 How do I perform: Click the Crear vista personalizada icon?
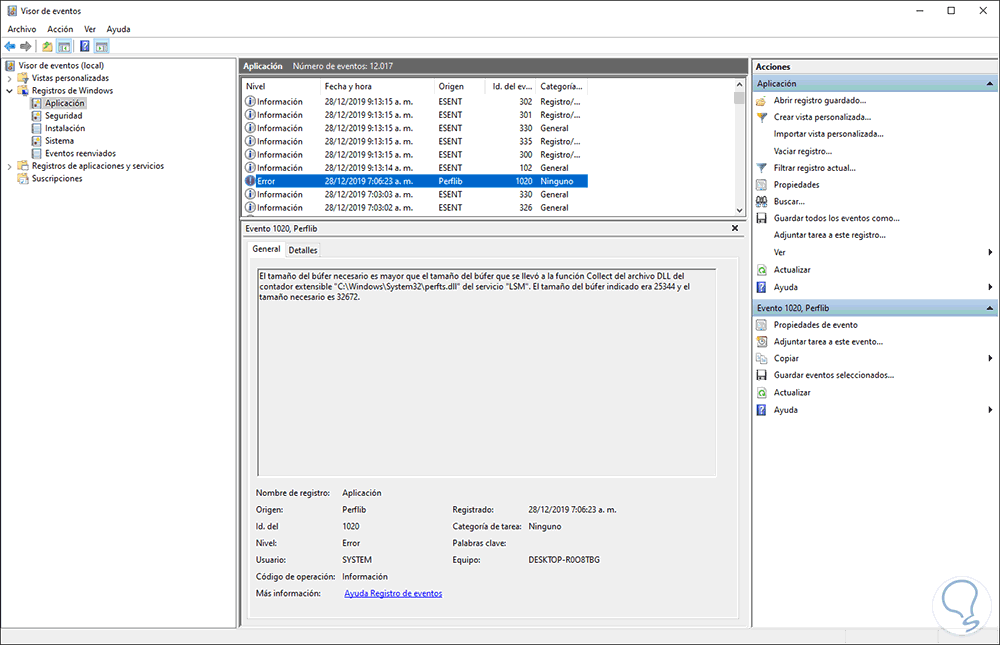pyautogui.click(x=762, y=117)
